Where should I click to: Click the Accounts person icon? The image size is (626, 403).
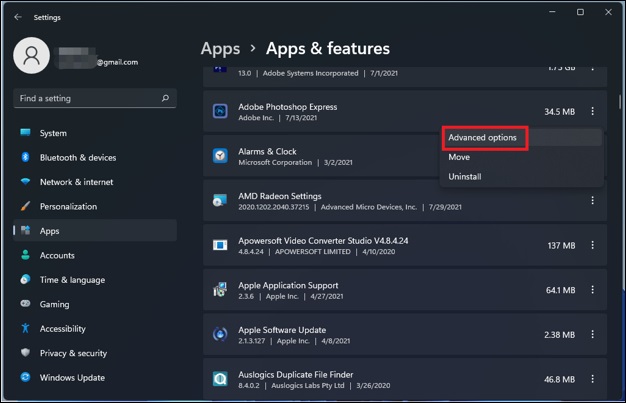26,255
